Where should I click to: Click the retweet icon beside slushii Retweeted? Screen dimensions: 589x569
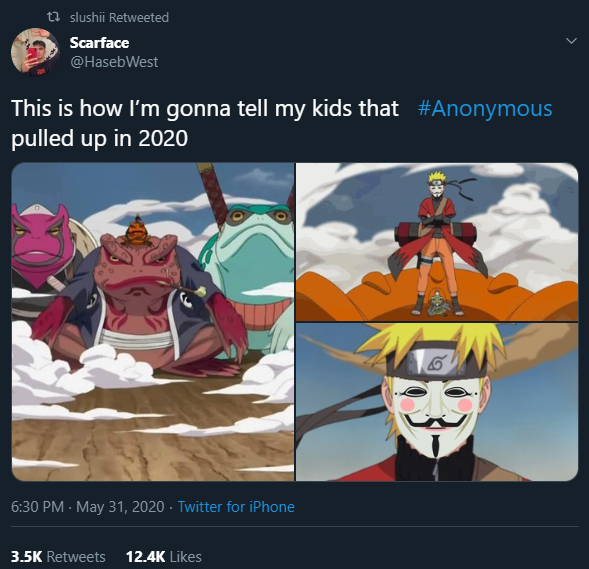tap(53, 17)
